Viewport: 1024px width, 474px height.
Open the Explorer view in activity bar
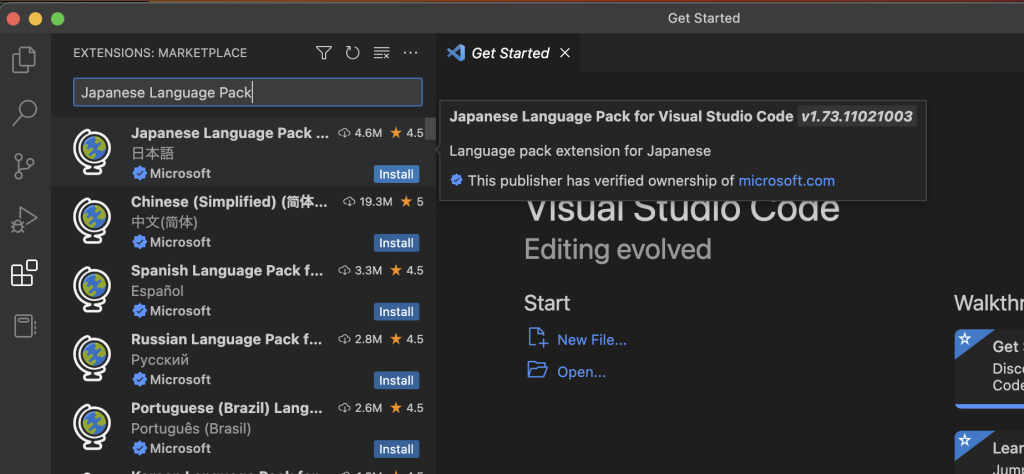coord(24,59)
